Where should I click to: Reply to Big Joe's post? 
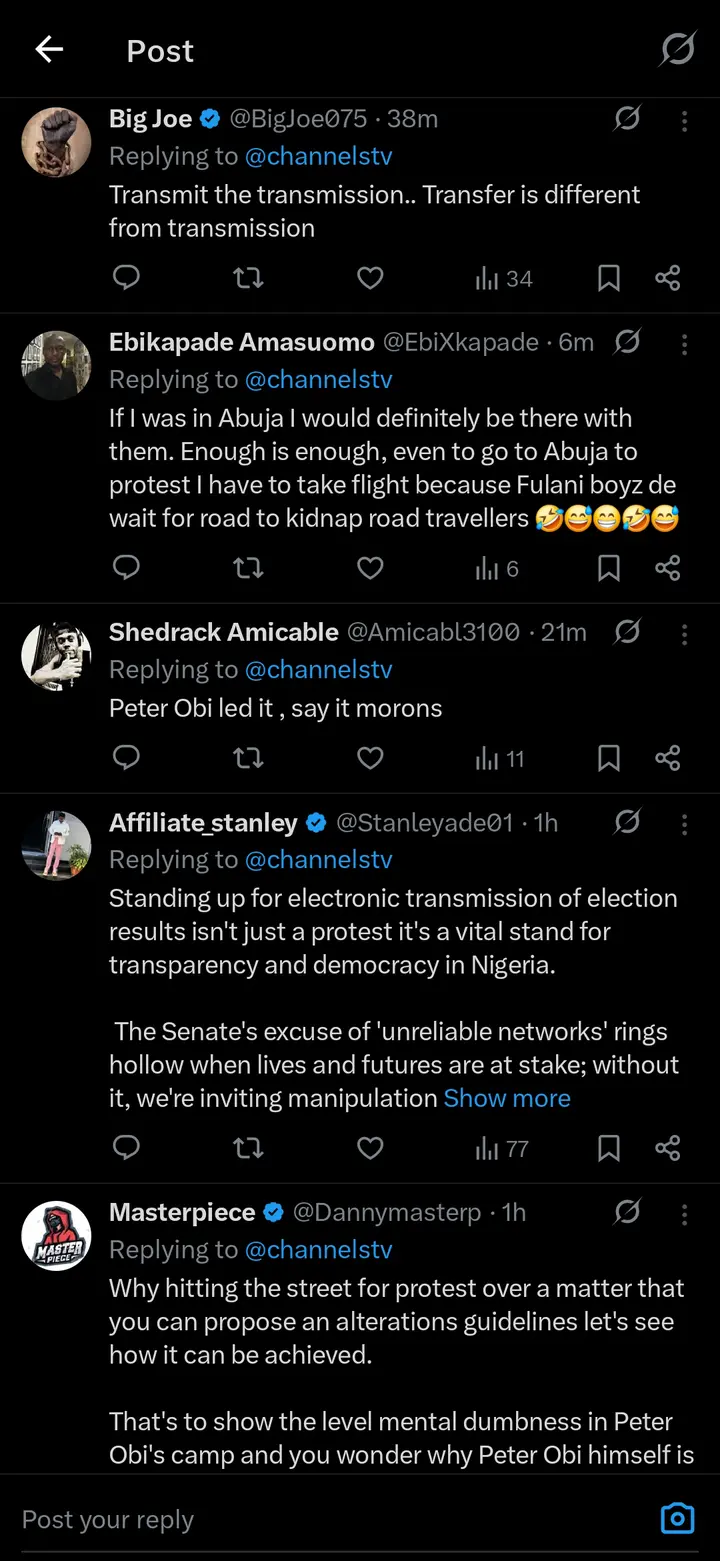click(126, 278)
